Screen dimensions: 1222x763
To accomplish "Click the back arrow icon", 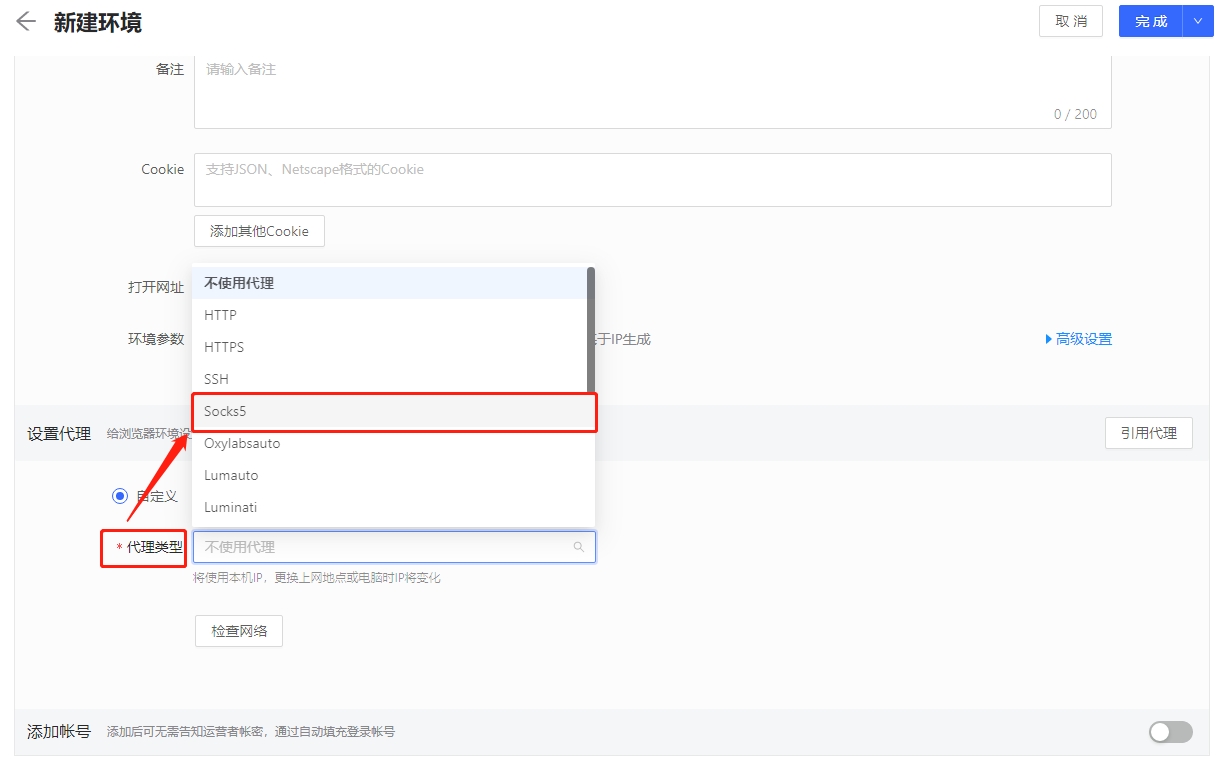I will [x=26, y=22].
